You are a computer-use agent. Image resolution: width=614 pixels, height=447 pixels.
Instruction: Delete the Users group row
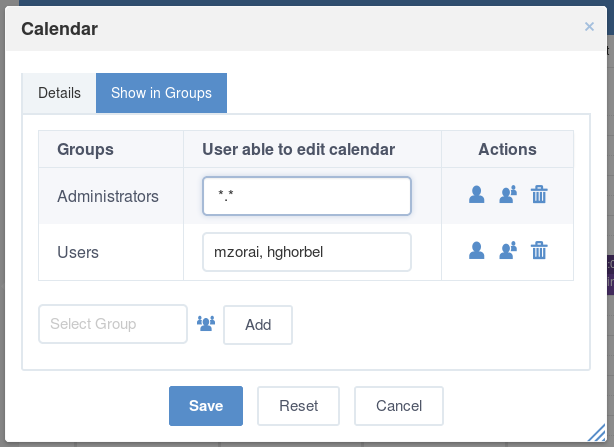coord(539,251)
